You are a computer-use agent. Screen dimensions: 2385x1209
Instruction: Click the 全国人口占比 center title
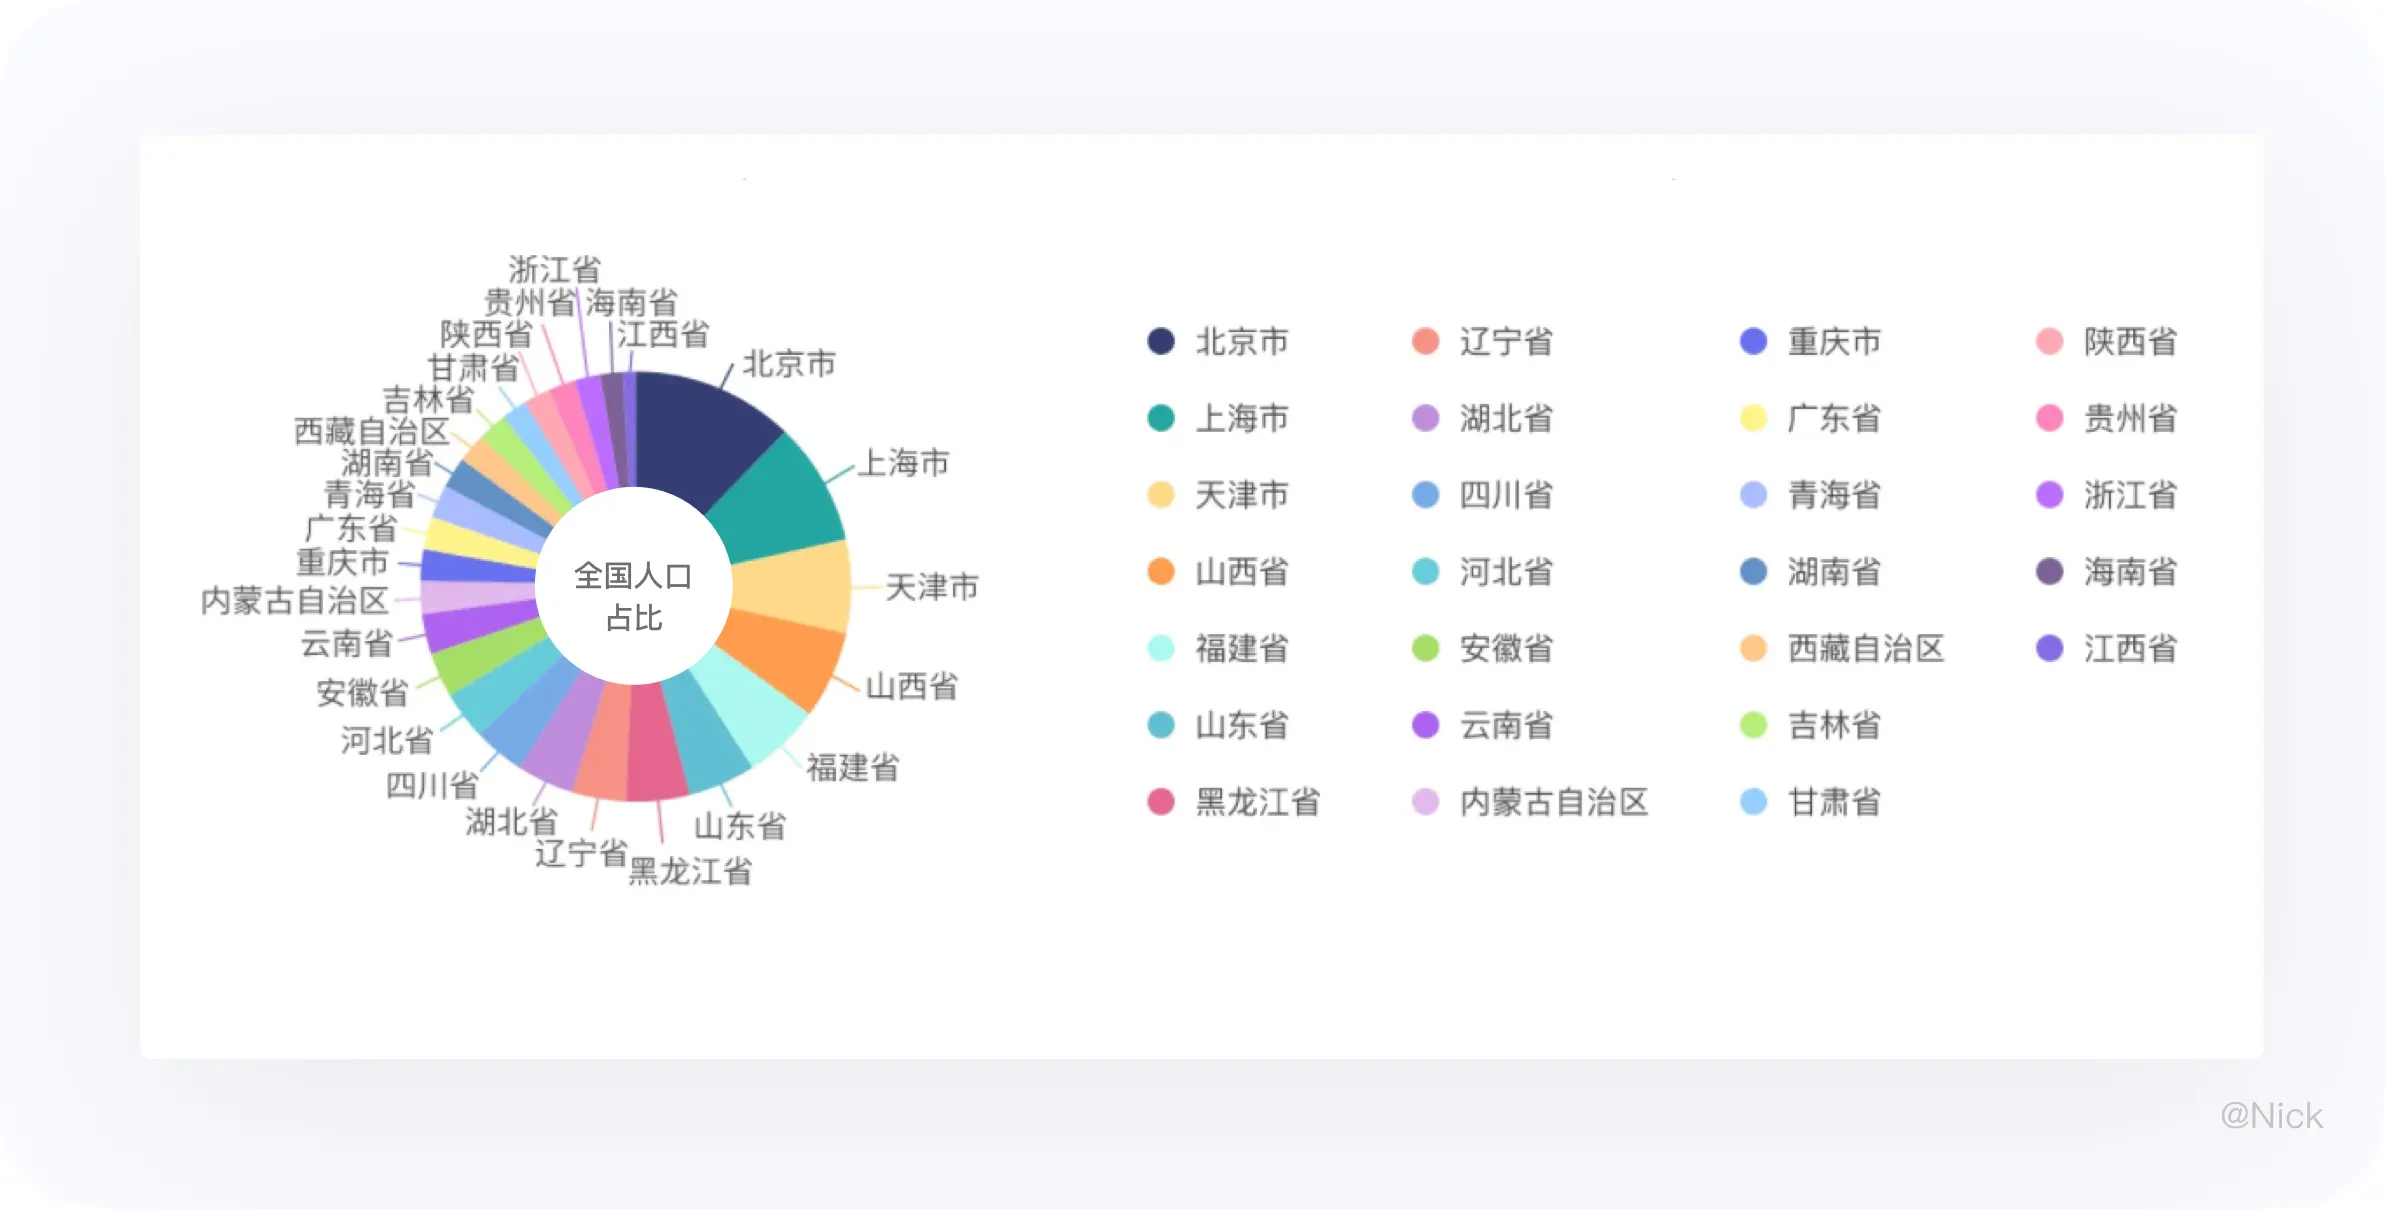point(634,596)
